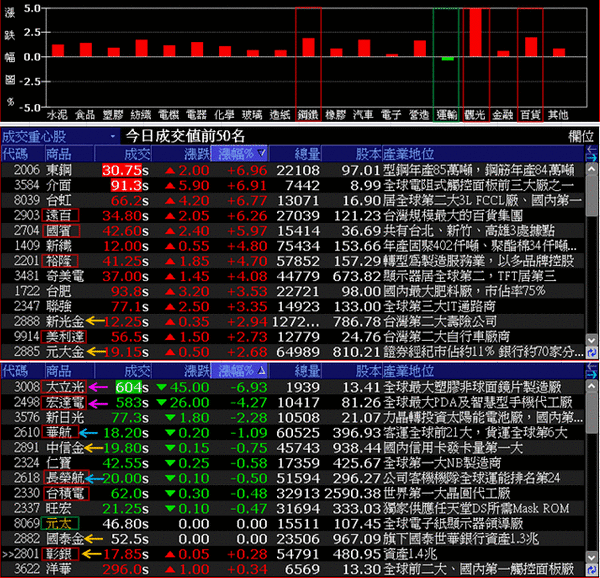Screen dimensions: 600x578
Task: Select the 彰銀 stock name in row 2801
Action: tap(59, 554)
